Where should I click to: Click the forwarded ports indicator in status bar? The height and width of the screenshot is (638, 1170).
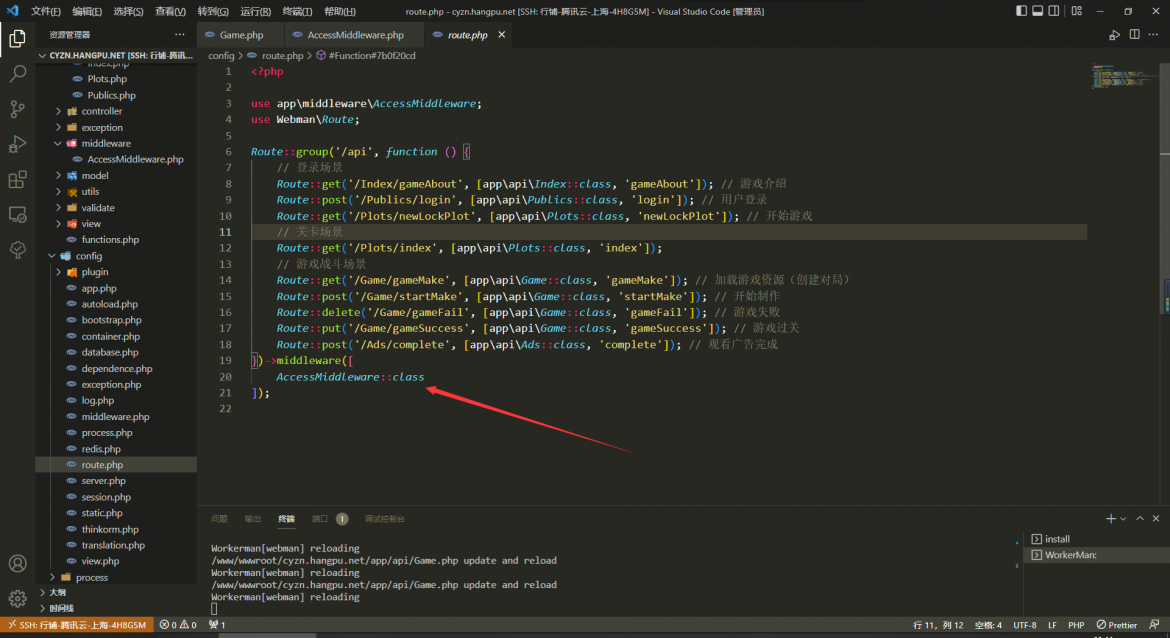click(x=217, y=625)
